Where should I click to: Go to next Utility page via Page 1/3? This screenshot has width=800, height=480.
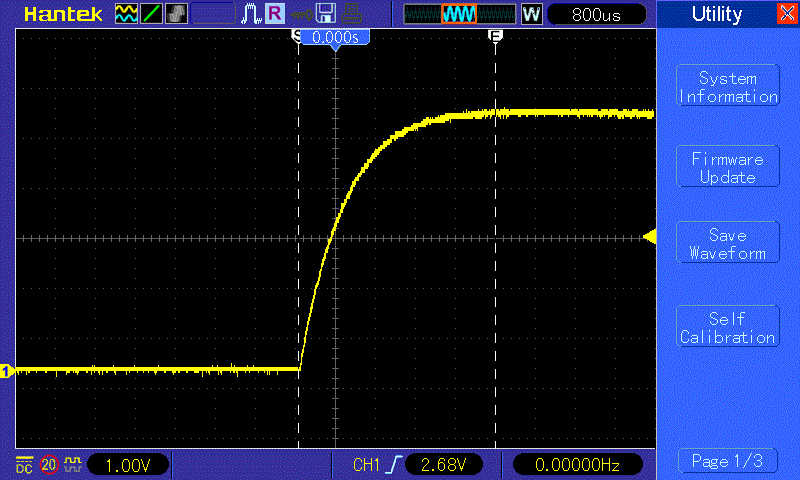[x=727, y=461]
